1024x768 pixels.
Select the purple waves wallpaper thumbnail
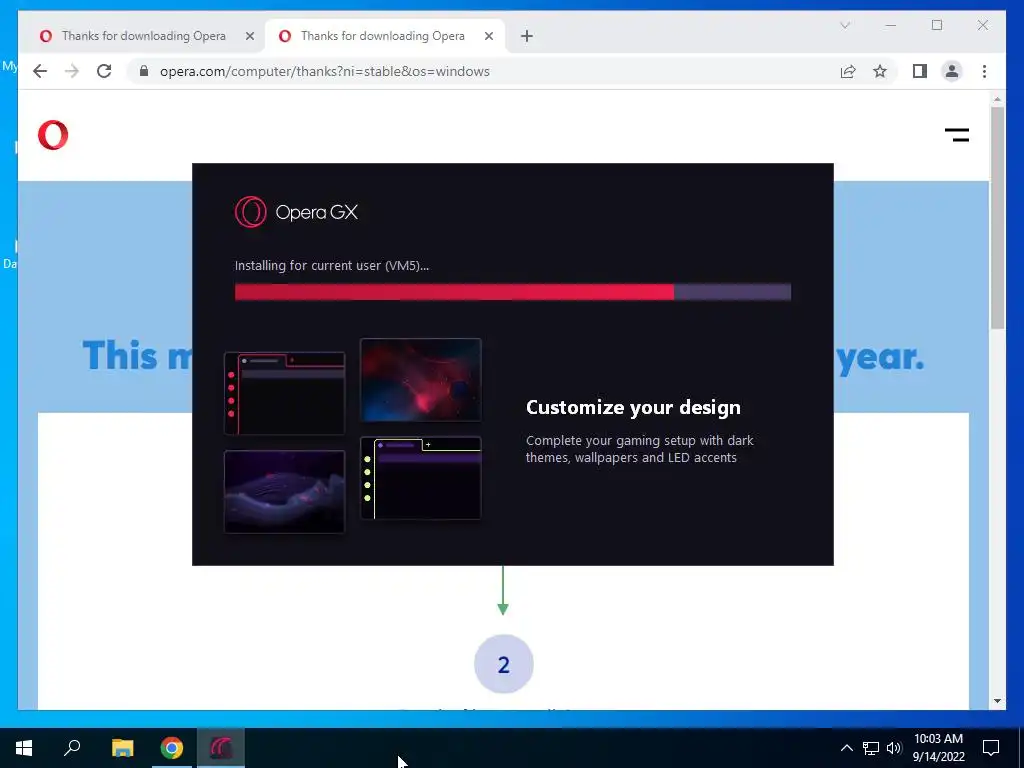pos(284,492)
